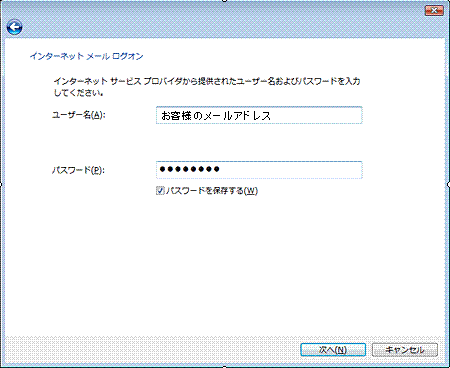Toggle saving via パスワードを保存する(W) label text
Viewport: 450px width, 368px height.
(212, 191)
